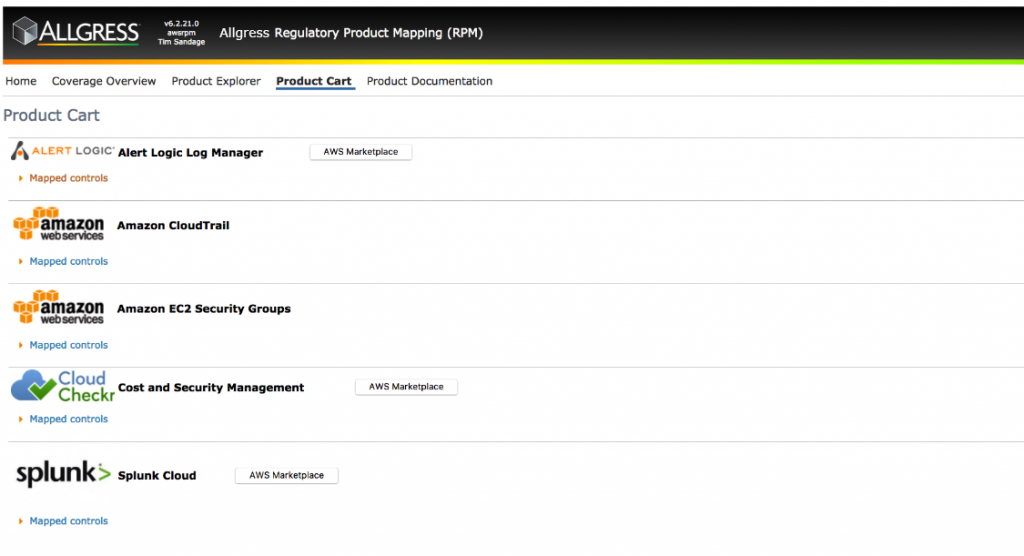Open Product Documentation
This screenshot has height=556, width=1024.
pos(430,81)
